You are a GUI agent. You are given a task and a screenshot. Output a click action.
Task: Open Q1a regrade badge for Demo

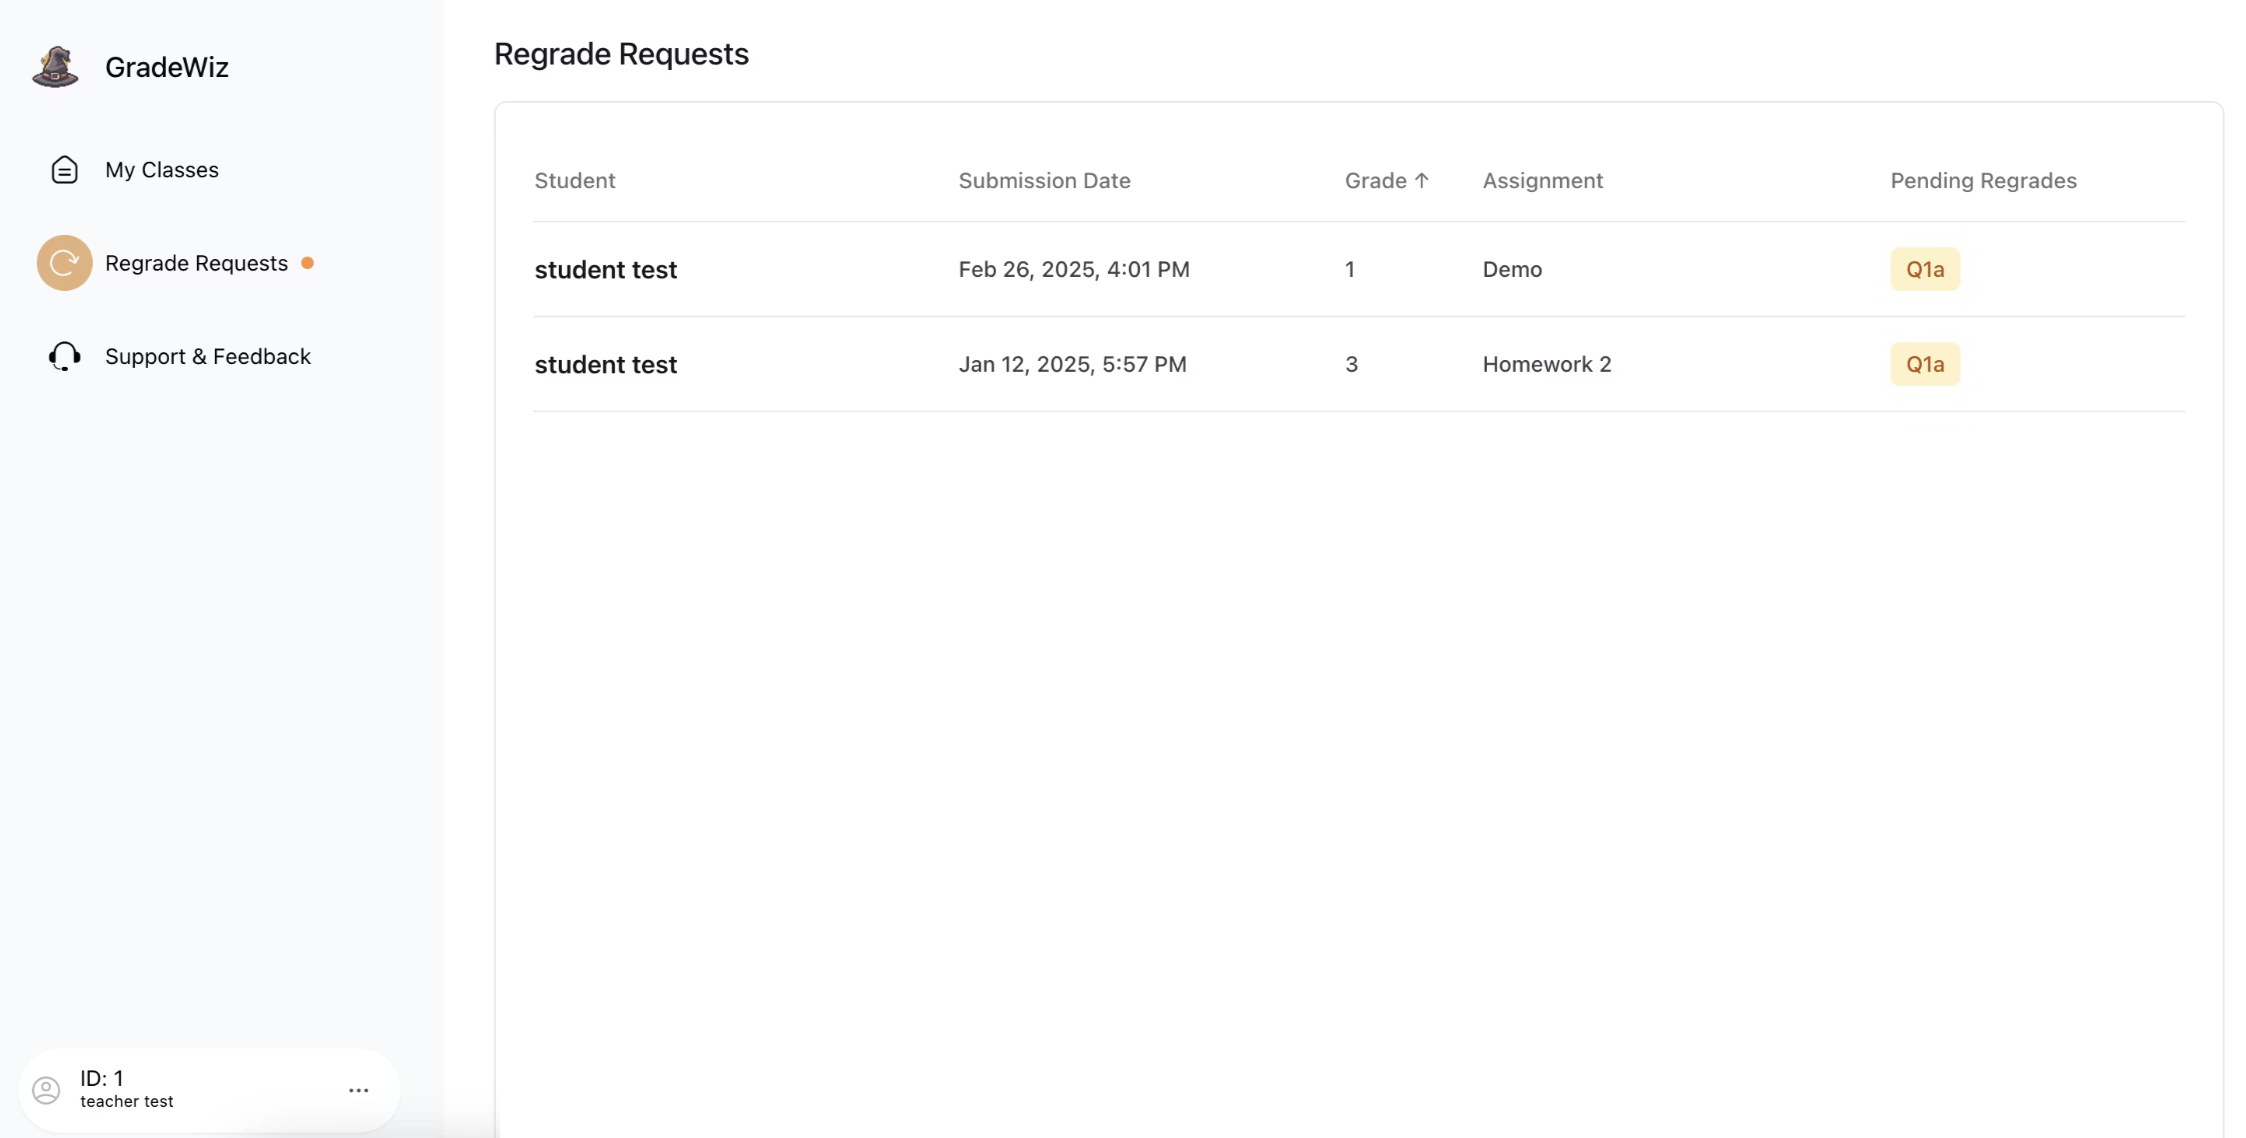point(1924,269)
